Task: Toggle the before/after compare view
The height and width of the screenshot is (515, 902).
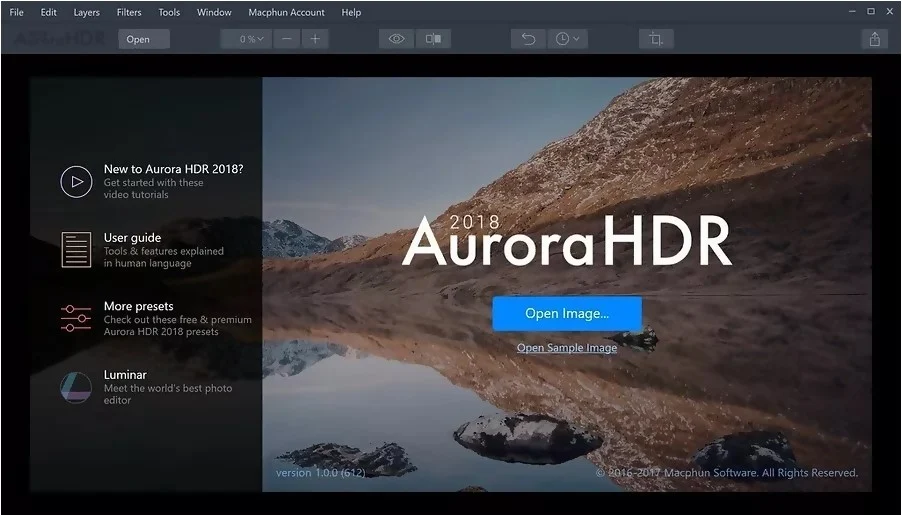Action: [433, 39]
